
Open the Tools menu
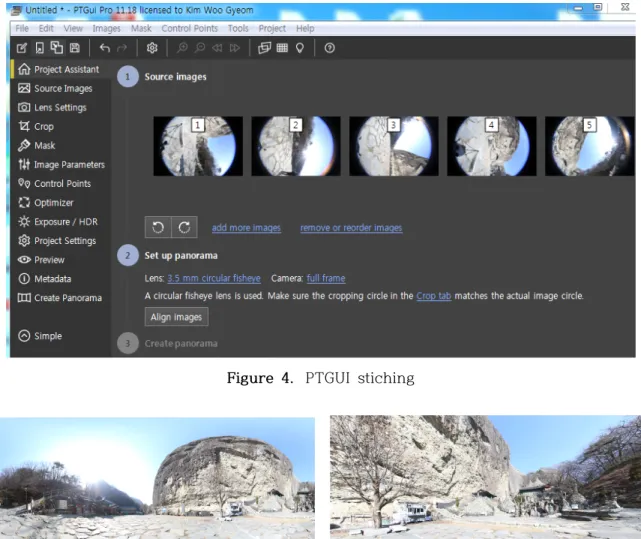[238, 28]
